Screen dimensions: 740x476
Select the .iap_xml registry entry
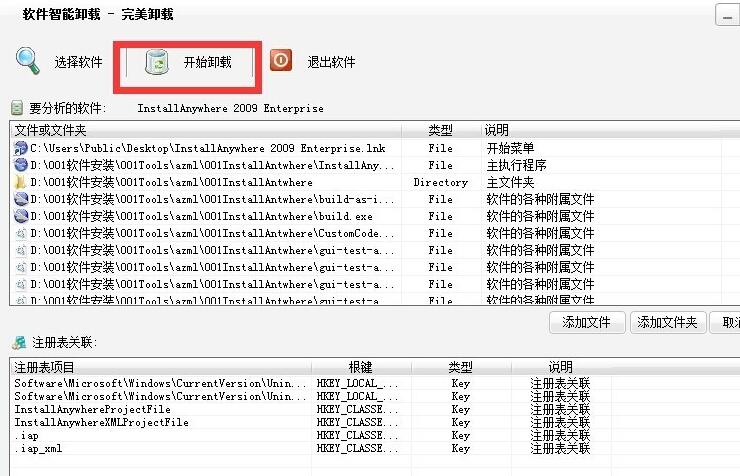[x=38, y=449]
